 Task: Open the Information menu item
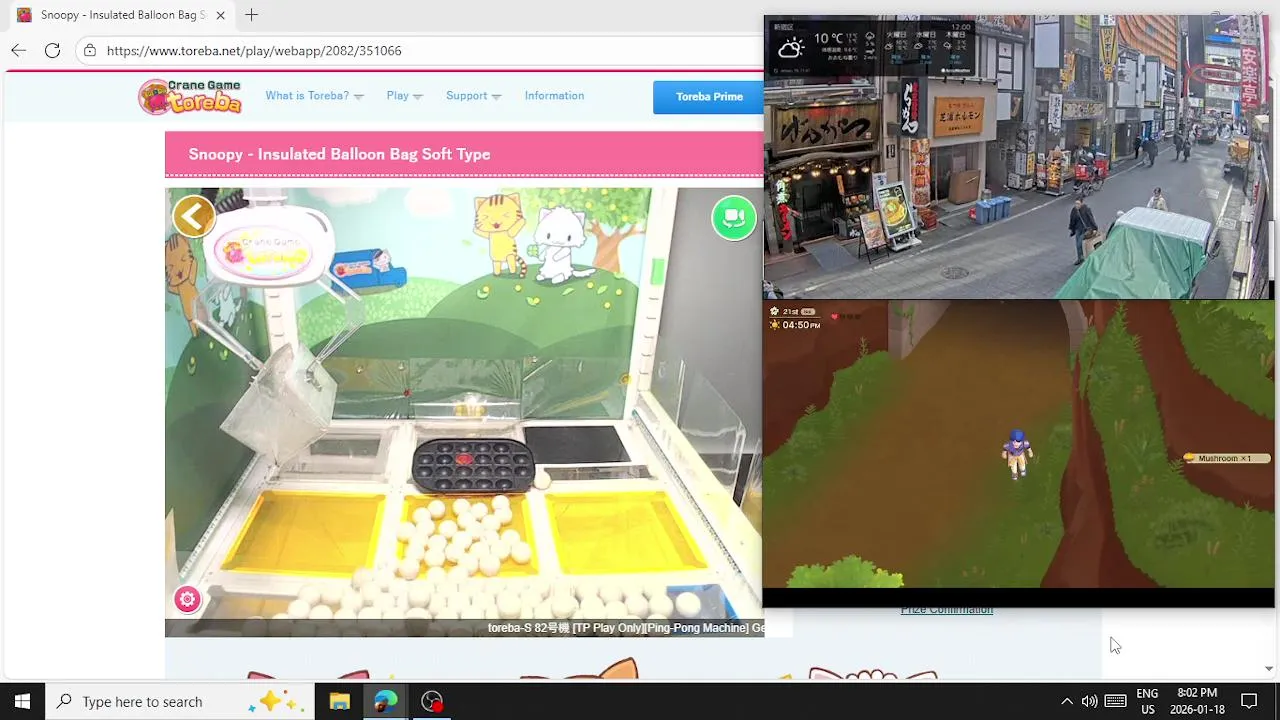(554, 96)
